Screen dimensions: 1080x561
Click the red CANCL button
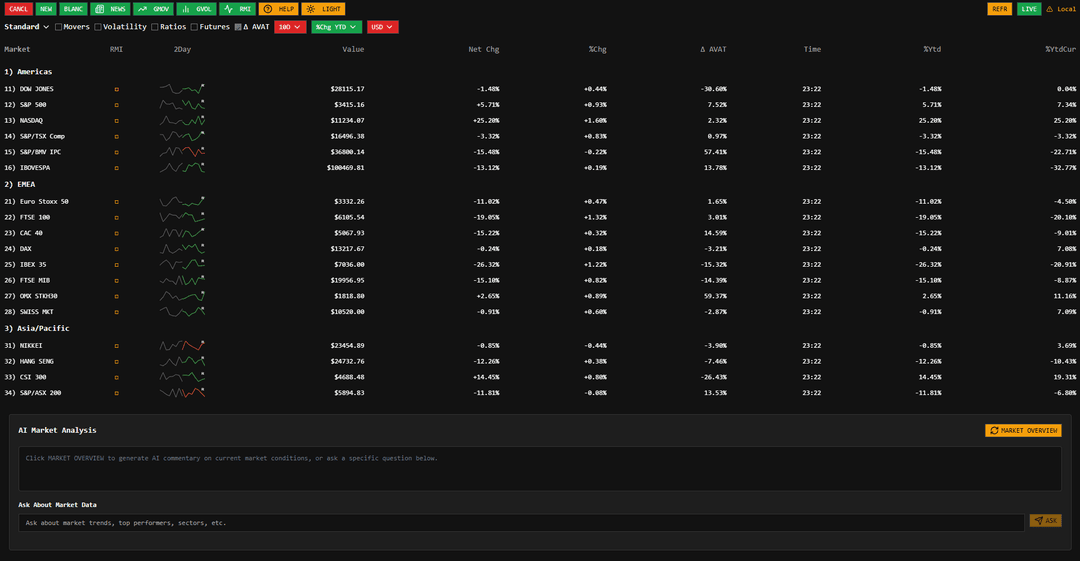coord(19,9)
